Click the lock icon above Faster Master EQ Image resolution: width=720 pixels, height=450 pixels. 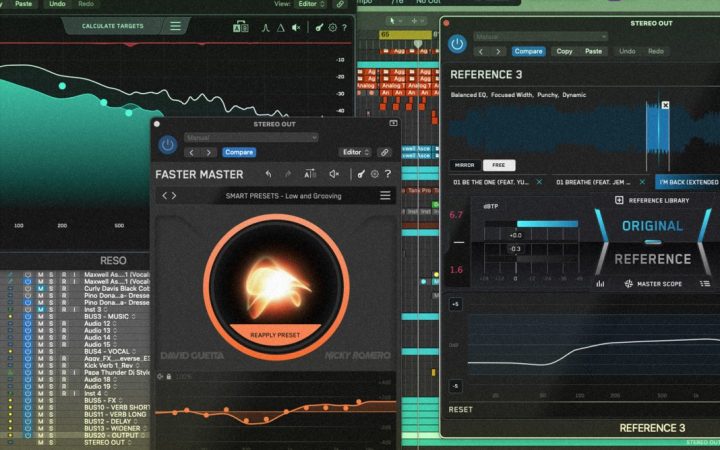click(169, 377)
